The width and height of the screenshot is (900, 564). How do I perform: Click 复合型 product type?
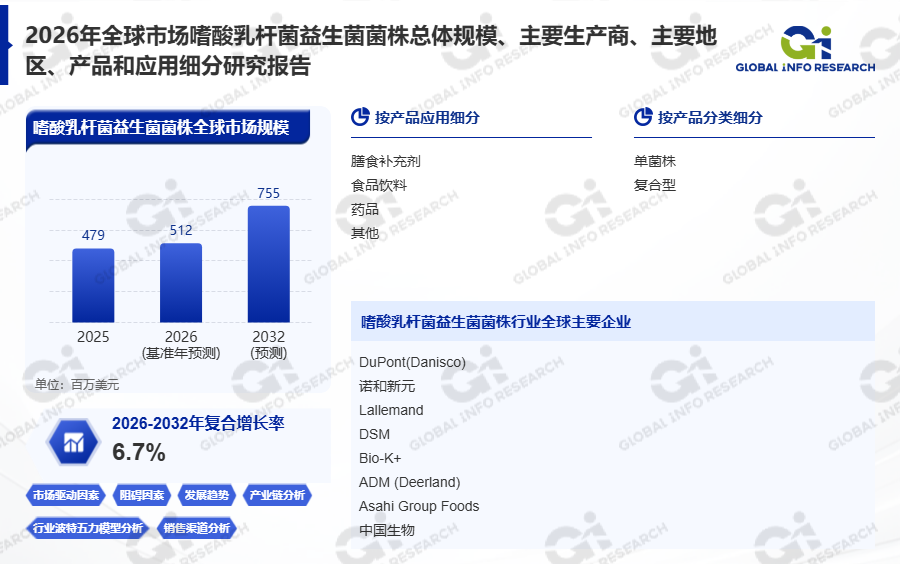[x=655, y=185]
